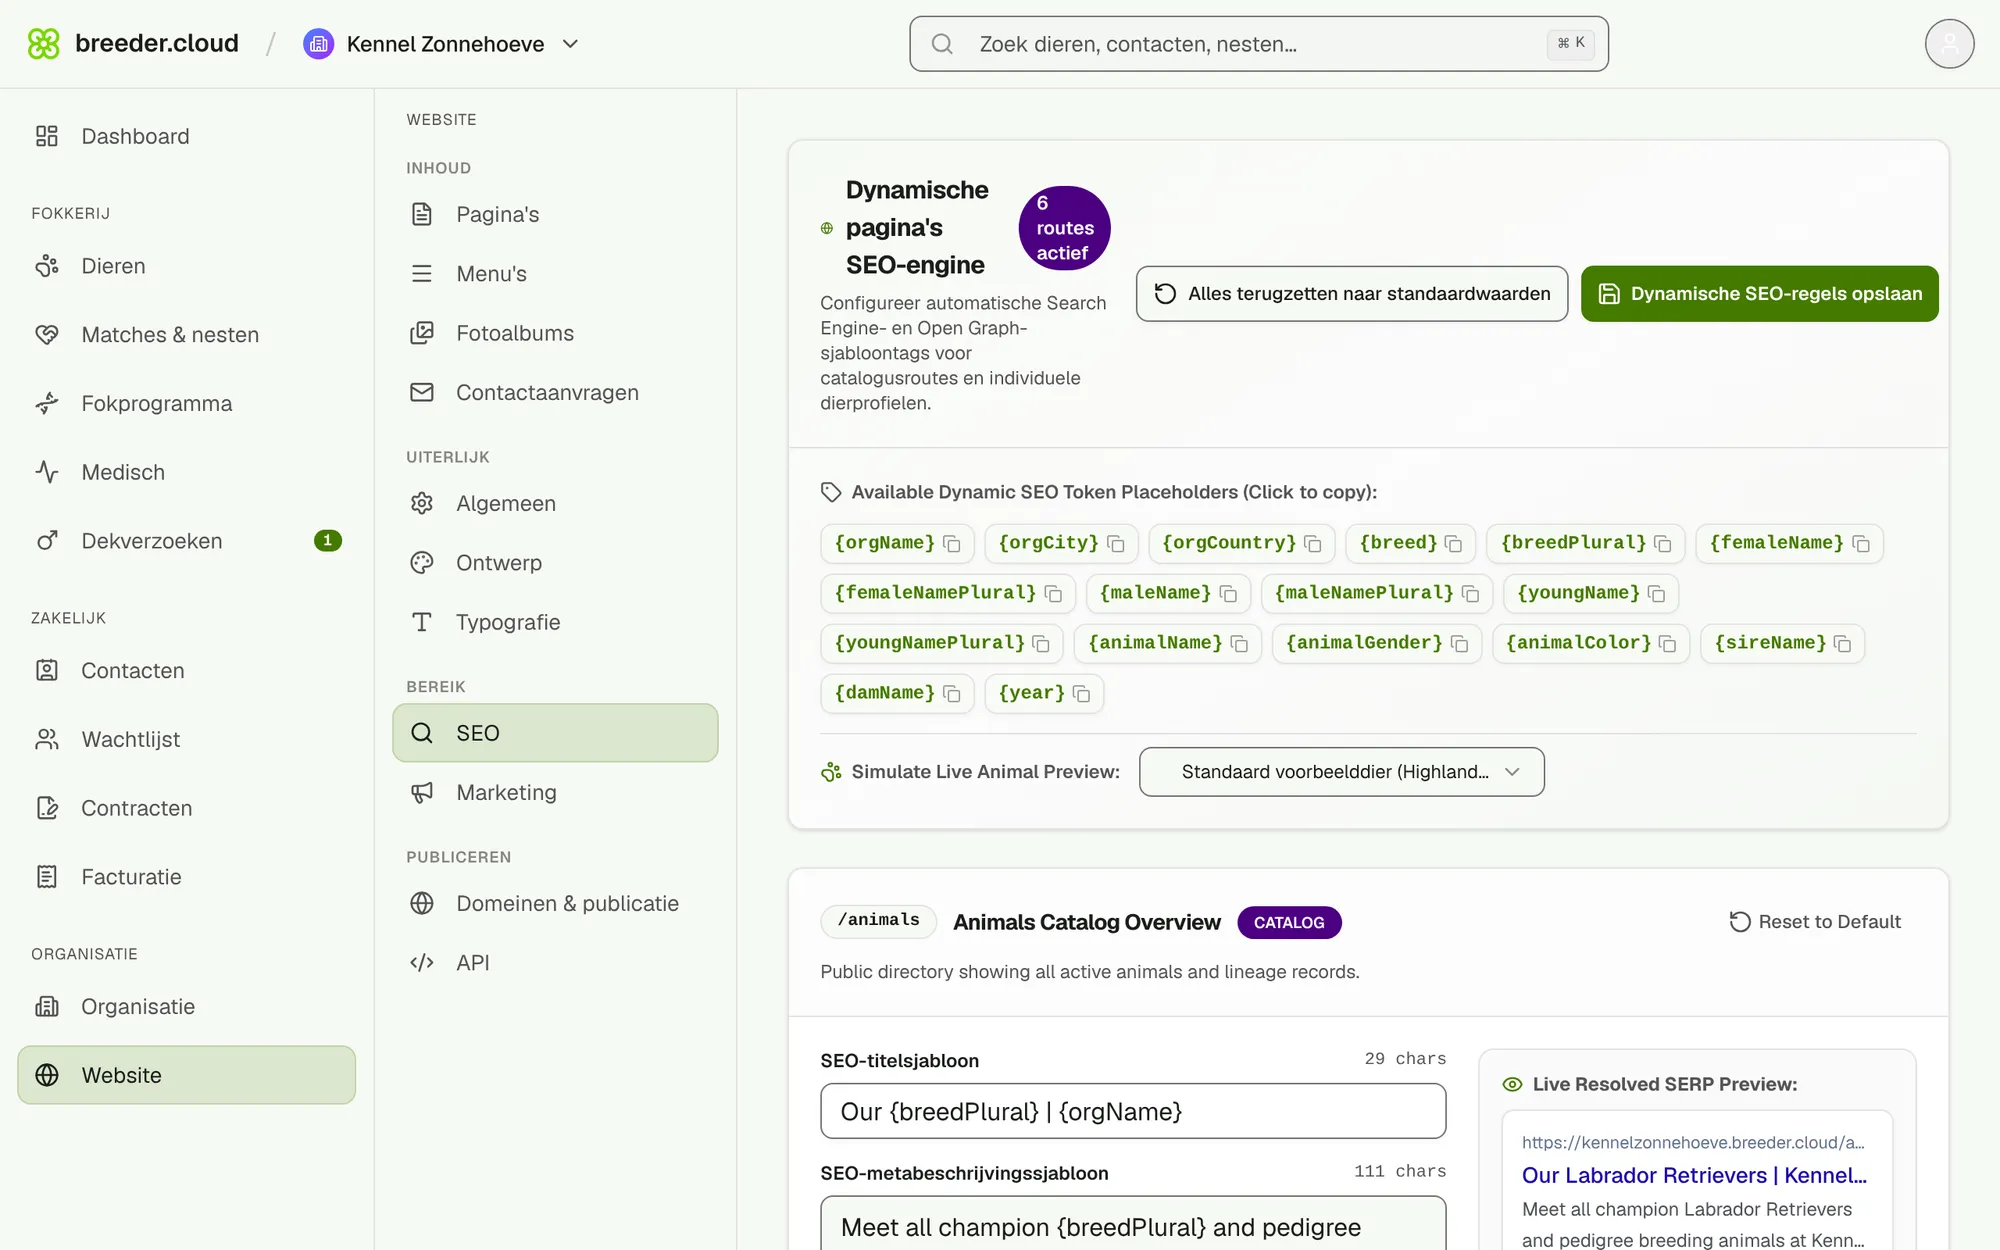The height and width of the screenshot is (1250, 2000).
Task: Copy the {animalColor} token
Action: (1590, 643)
